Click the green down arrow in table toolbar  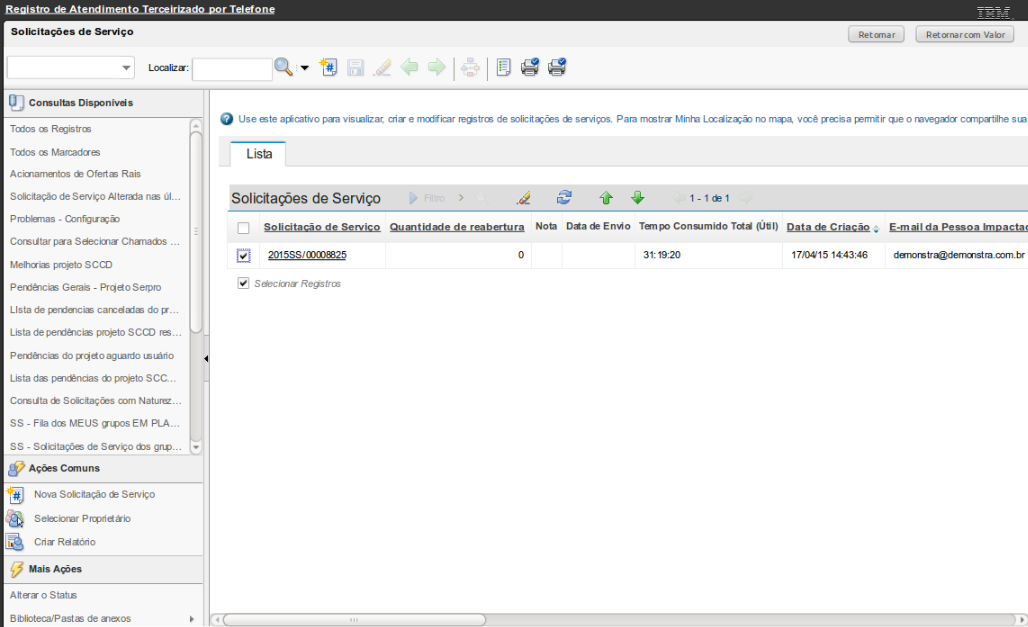637,198
